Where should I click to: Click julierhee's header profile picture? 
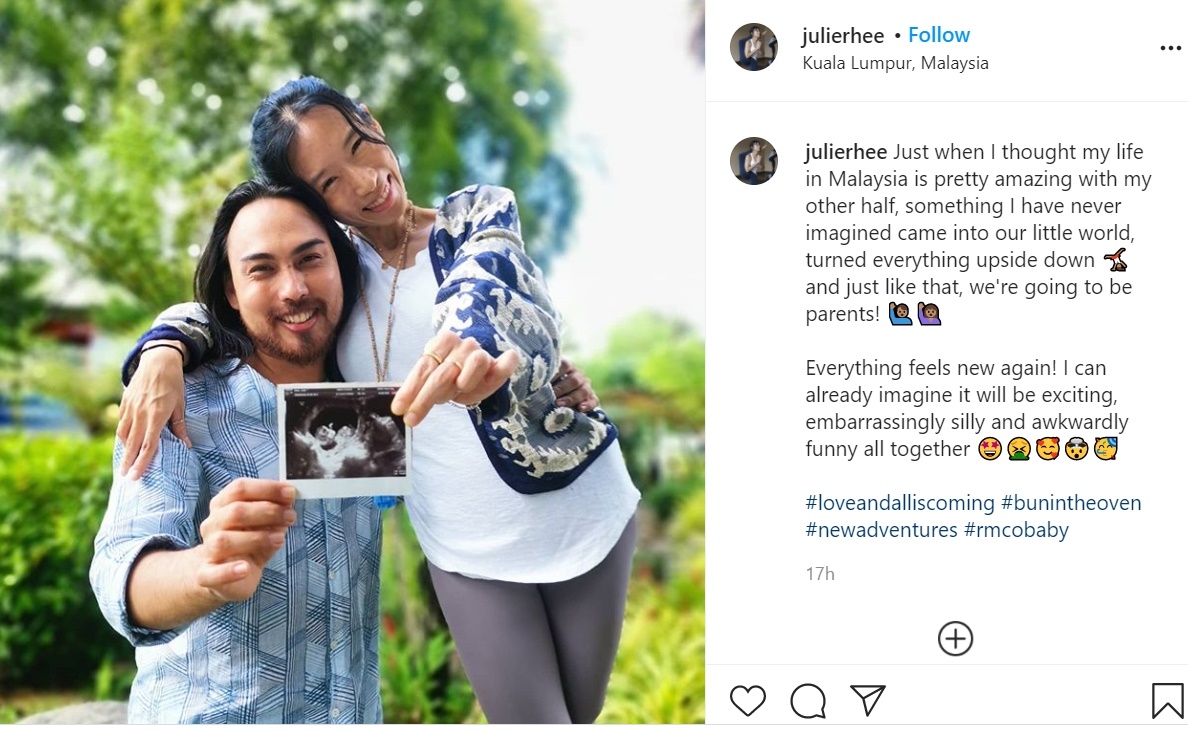point(754,47)
